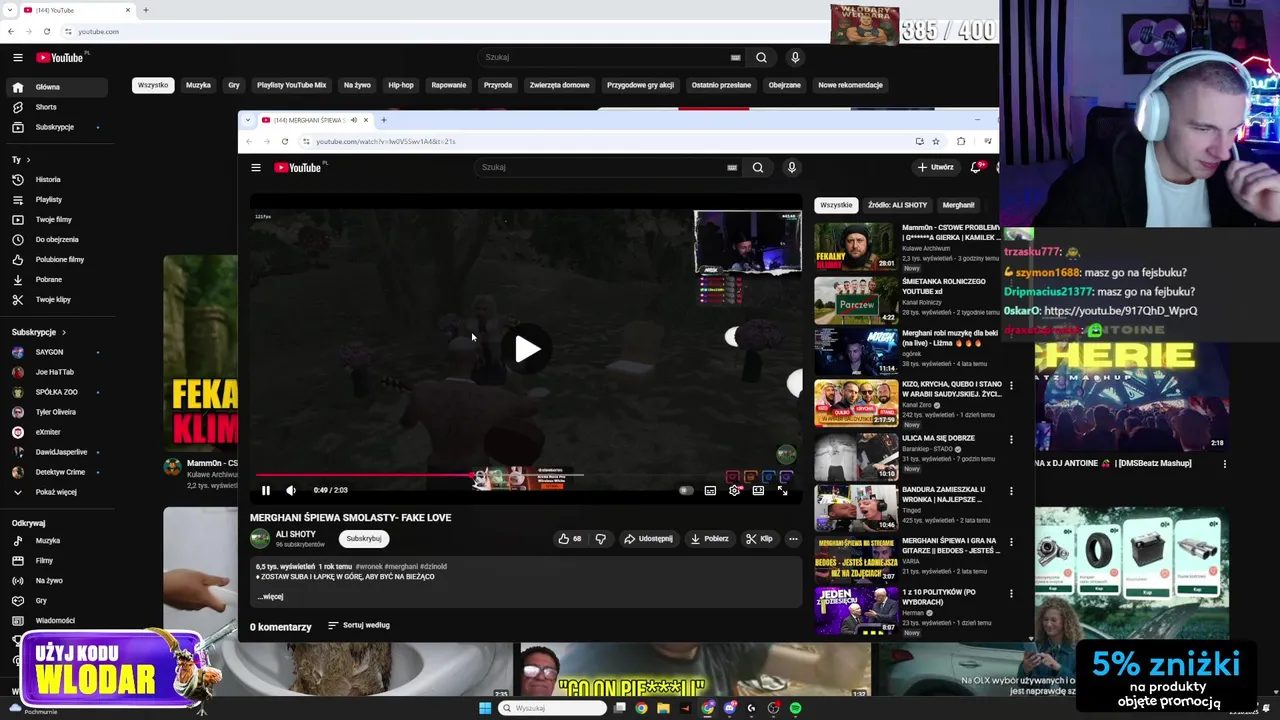Expand Pokaż więcej subscriptions in back window

click(55, 492)
